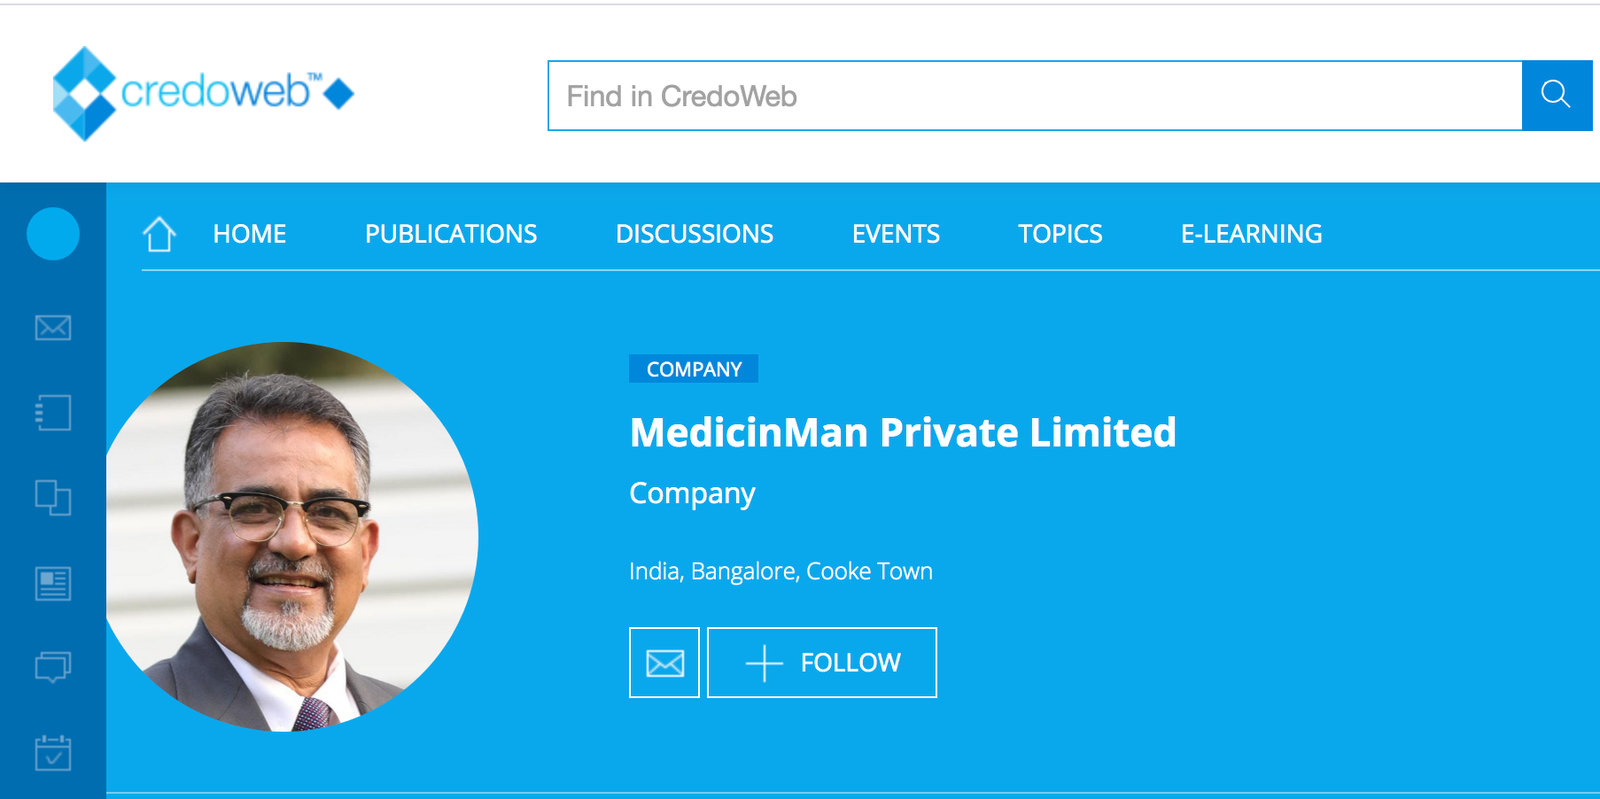Image resolution: width=1600 pixels, height=799 pixels.
Task: Open the PUBLICATIONS menu item
Action: 451,234
